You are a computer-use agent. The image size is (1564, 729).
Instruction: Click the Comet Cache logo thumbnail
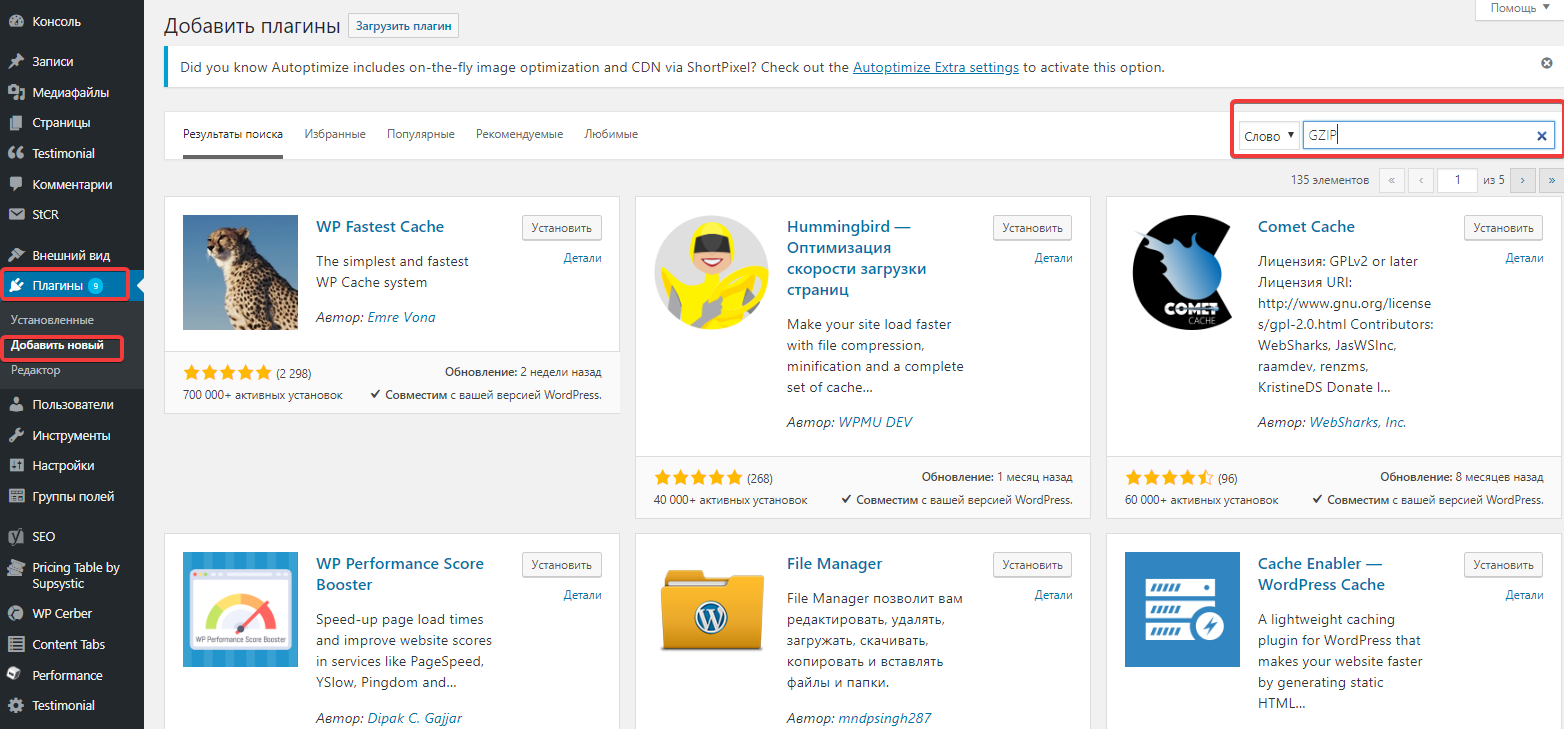1182,272
